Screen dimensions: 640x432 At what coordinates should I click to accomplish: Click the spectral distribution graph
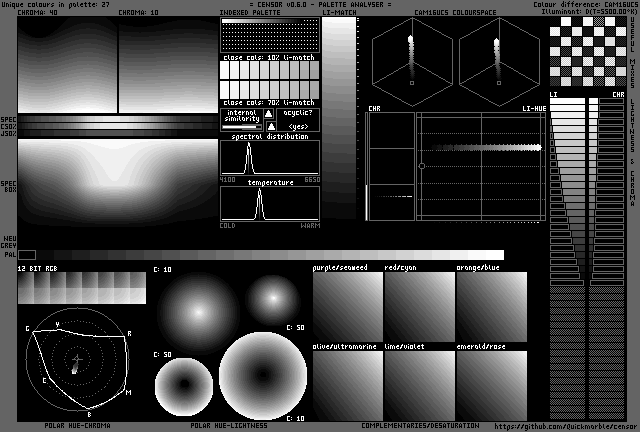click(x=270, y=158)
